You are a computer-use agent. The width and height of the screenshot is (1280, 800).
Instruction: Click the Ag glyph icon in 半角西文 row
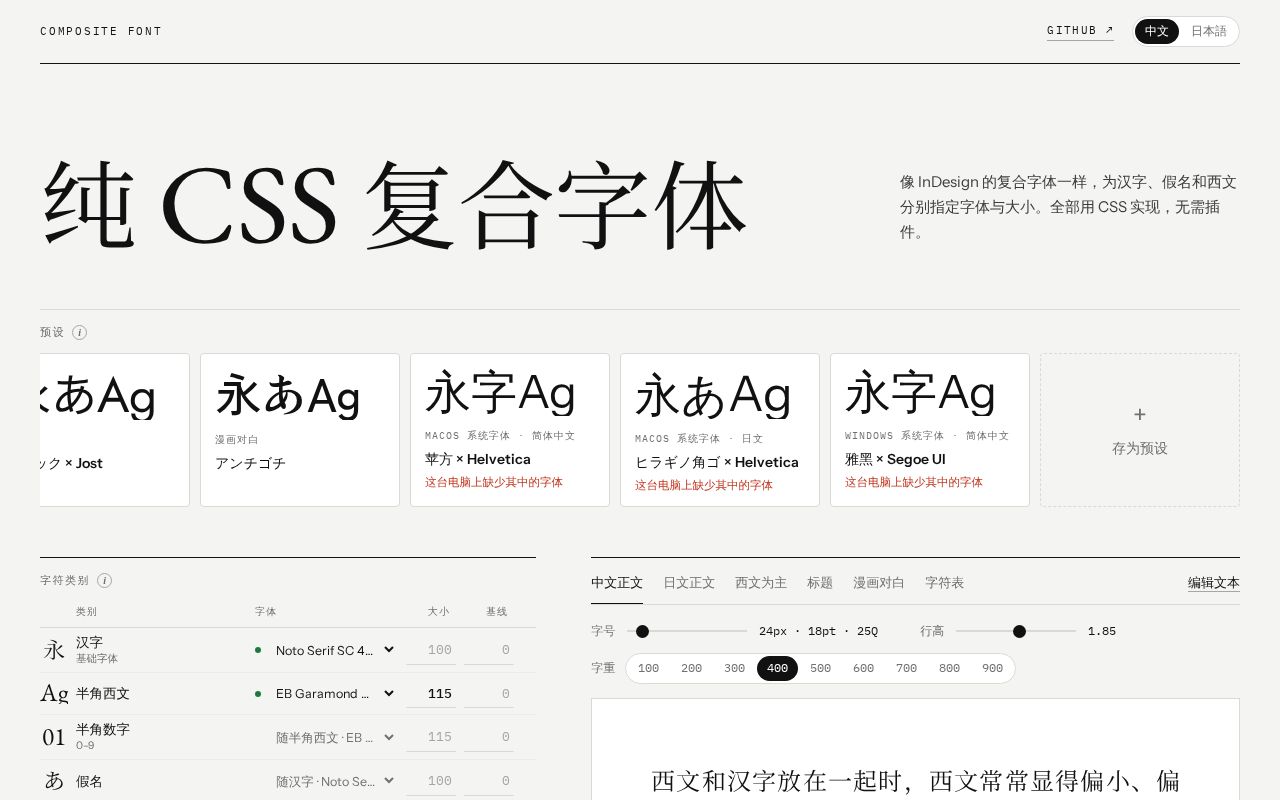(x=54, y=693)
